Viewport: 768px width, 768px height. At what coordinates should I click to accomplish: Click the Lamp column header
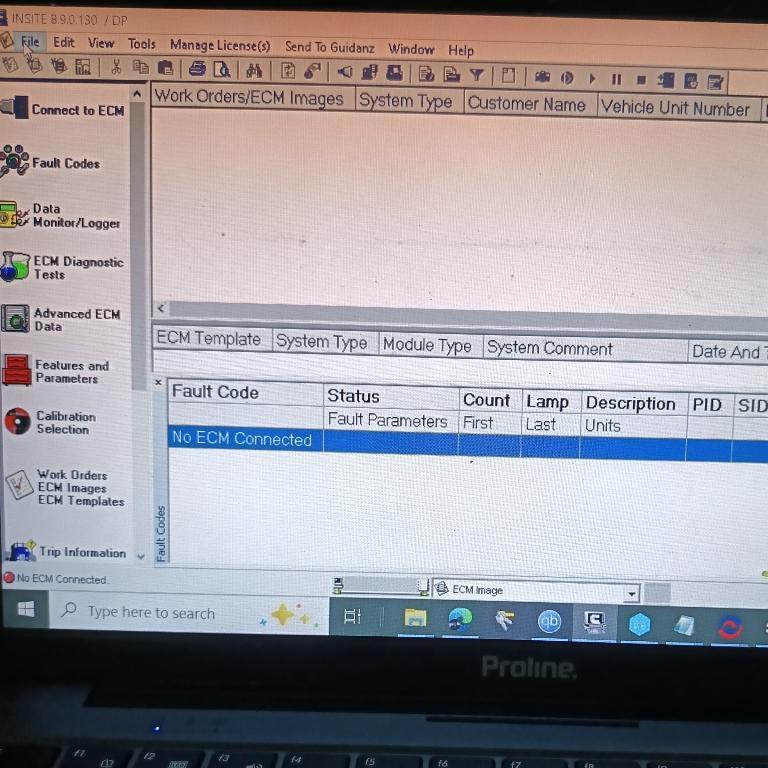click(551, 402)
